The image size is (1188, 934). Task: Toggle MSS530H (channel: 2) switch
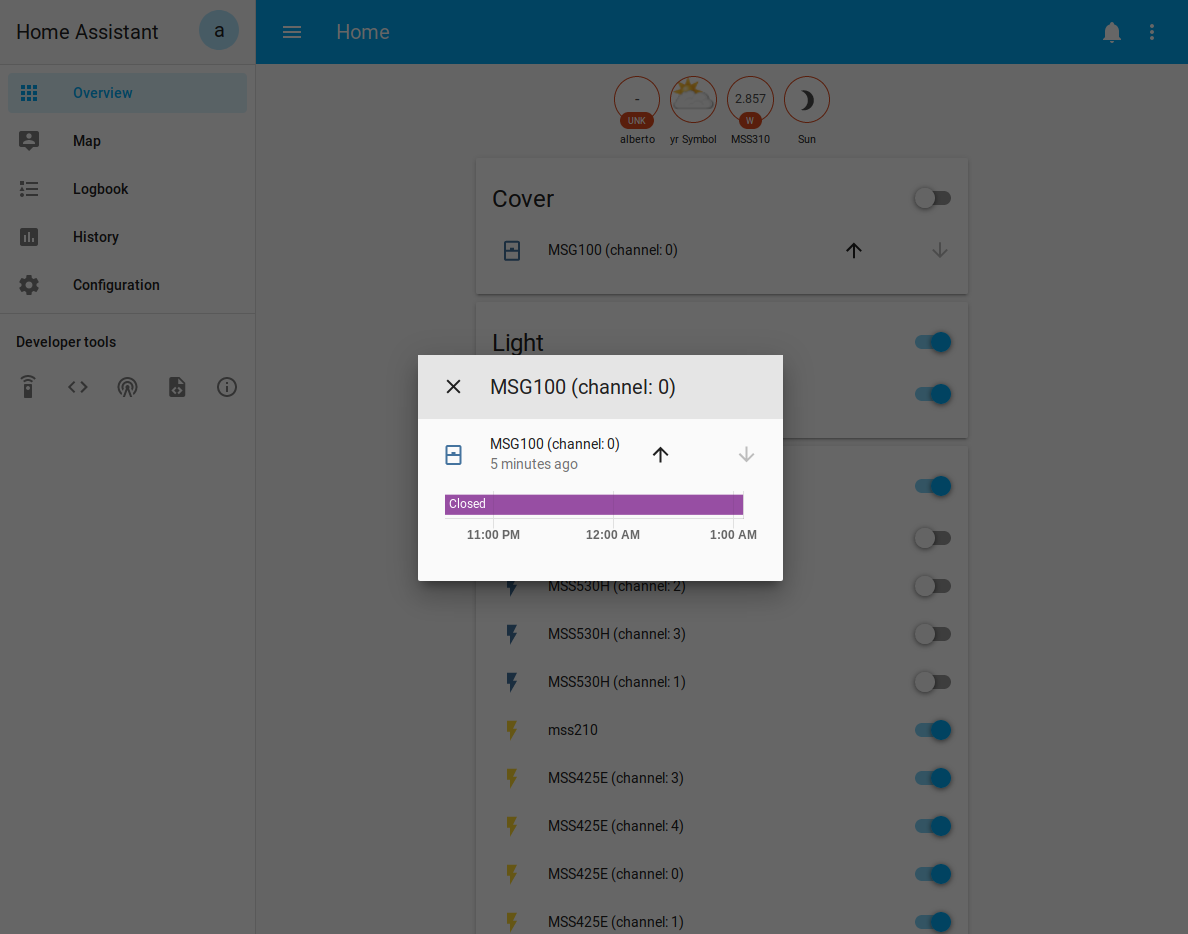point(933,586)
